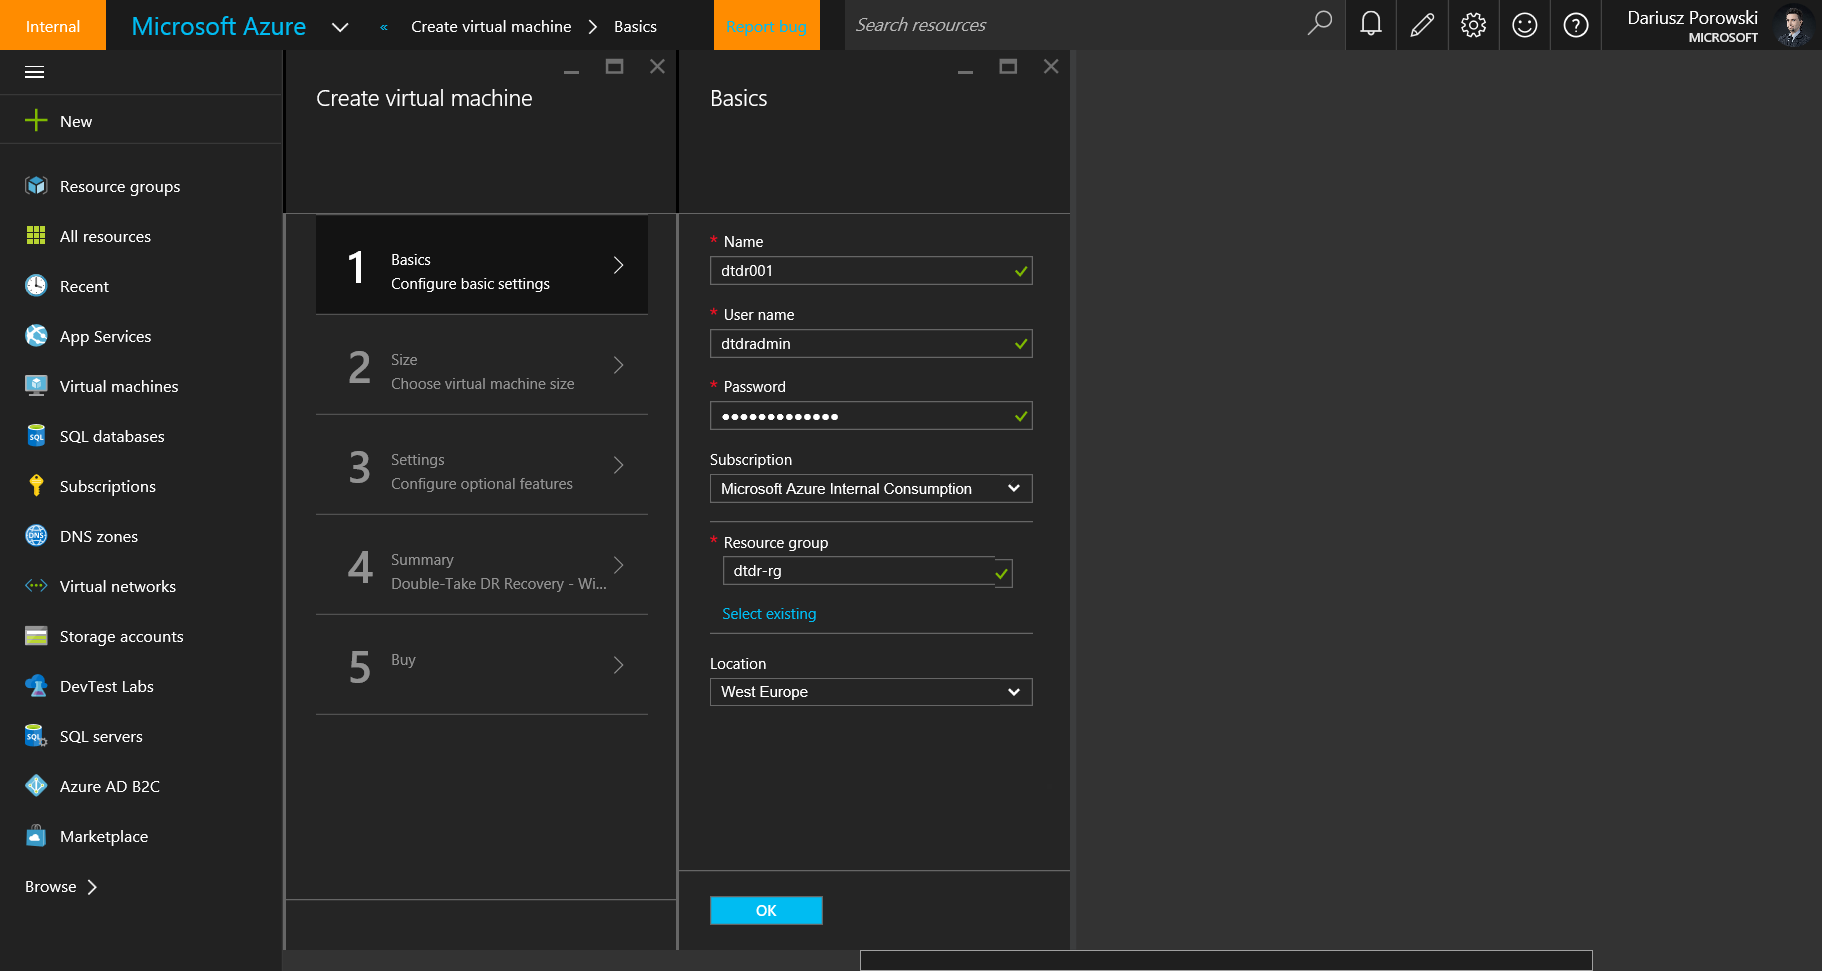The image size is (1822, 971).
Task: Click Microsoft Azure logo text
Action: [219, 26]
